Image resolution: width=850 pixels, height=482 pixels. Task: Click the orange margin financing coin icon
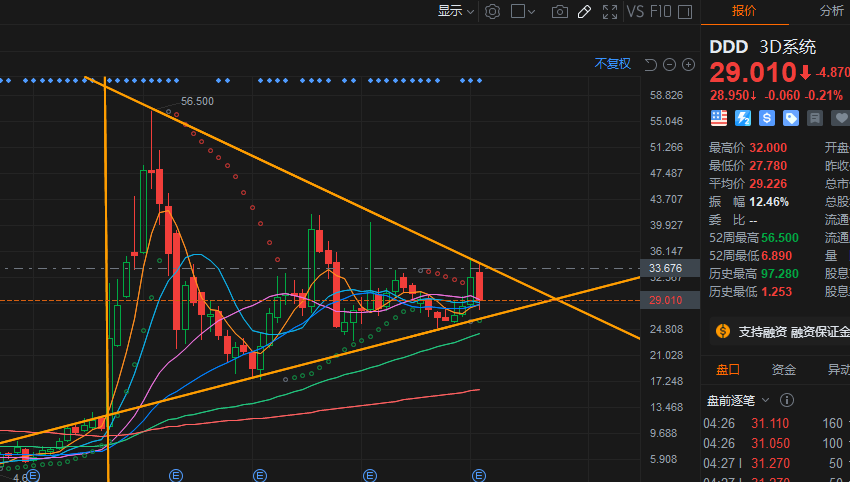pos(723,331)
